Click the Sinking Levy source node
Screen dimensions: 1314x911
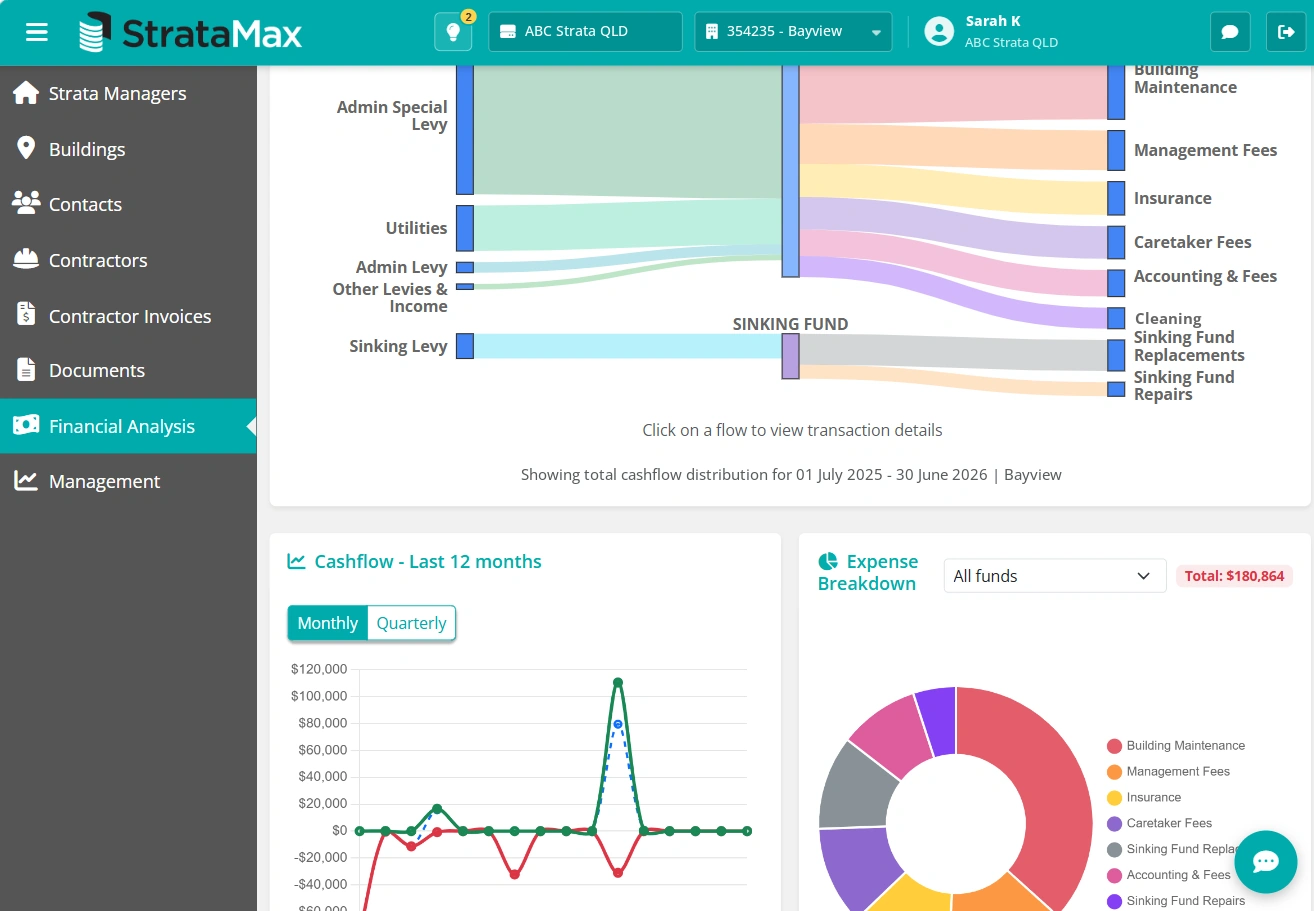(x=465, y=346)
